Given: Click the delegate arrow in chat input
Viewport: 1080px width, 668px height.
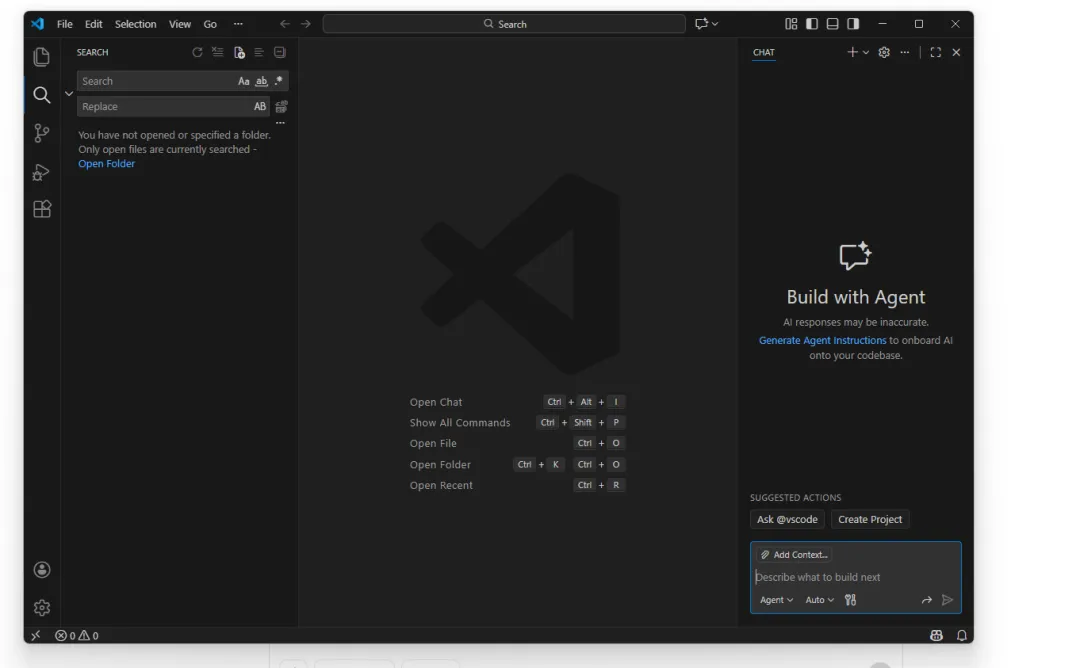Looking at the screenshot, I should (926, 600).
